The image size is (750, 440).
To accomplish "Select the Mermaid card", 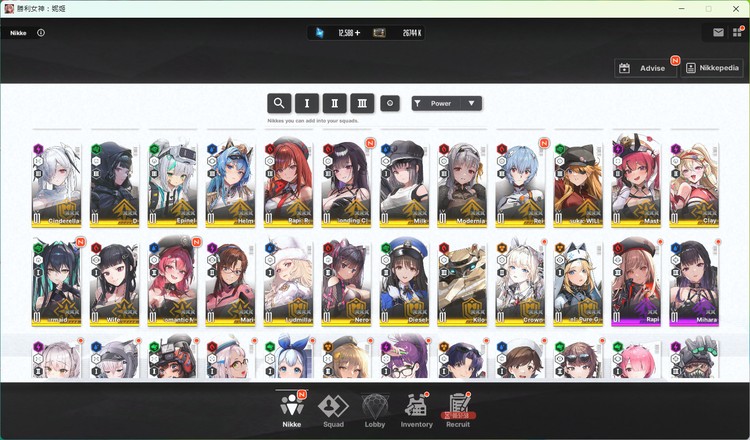I will click(56, 283).
